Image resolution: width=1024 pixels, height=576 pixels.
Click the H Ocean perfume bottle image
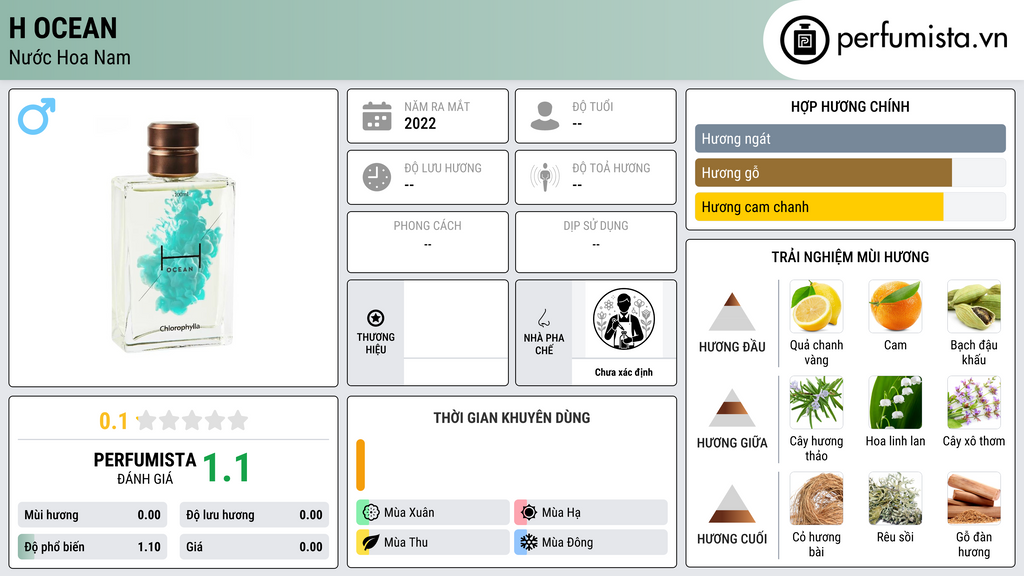coord(174,236)
